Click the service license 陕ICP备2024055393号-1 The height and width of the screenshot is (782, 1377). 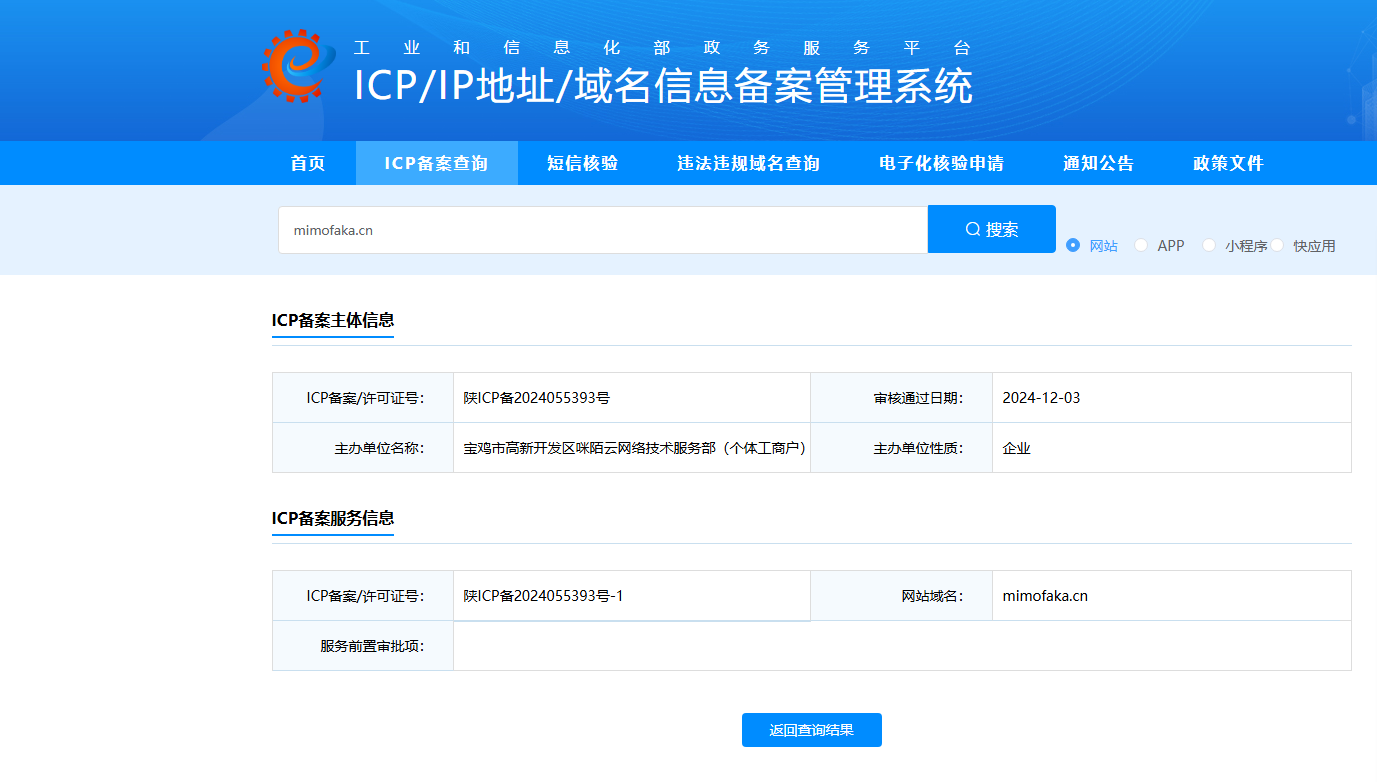[543, 596]
